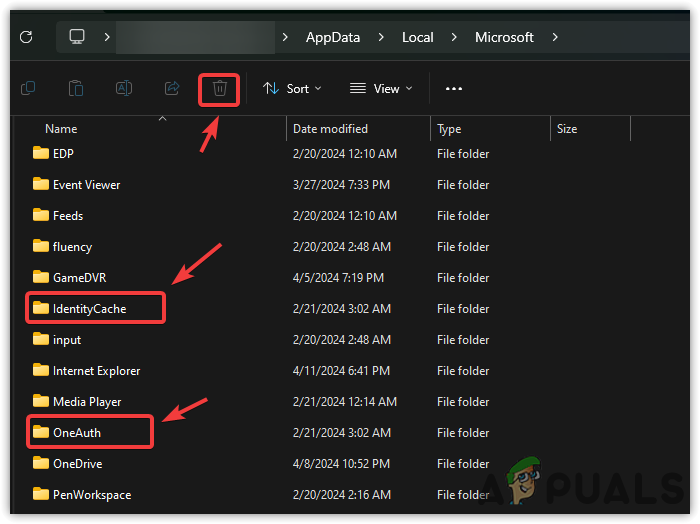Click the PenWorkspace folder name

pos(92,495)
